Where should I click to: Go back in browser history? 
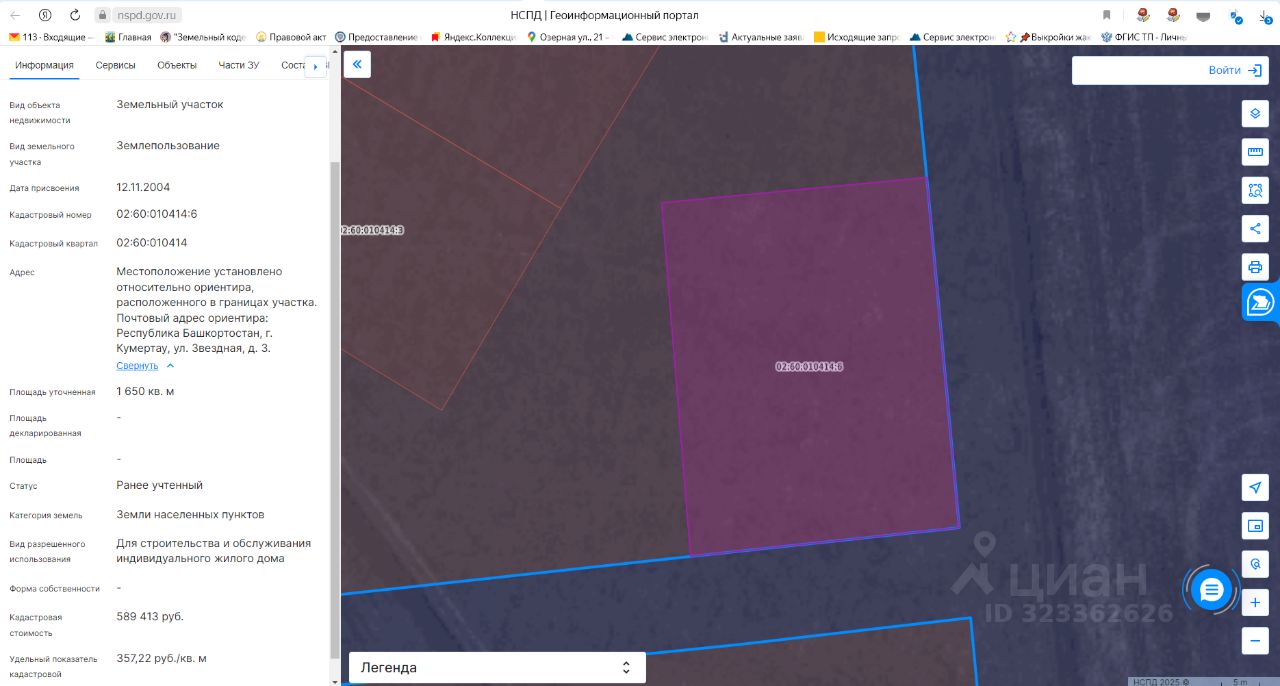click(x=15, y=15)
